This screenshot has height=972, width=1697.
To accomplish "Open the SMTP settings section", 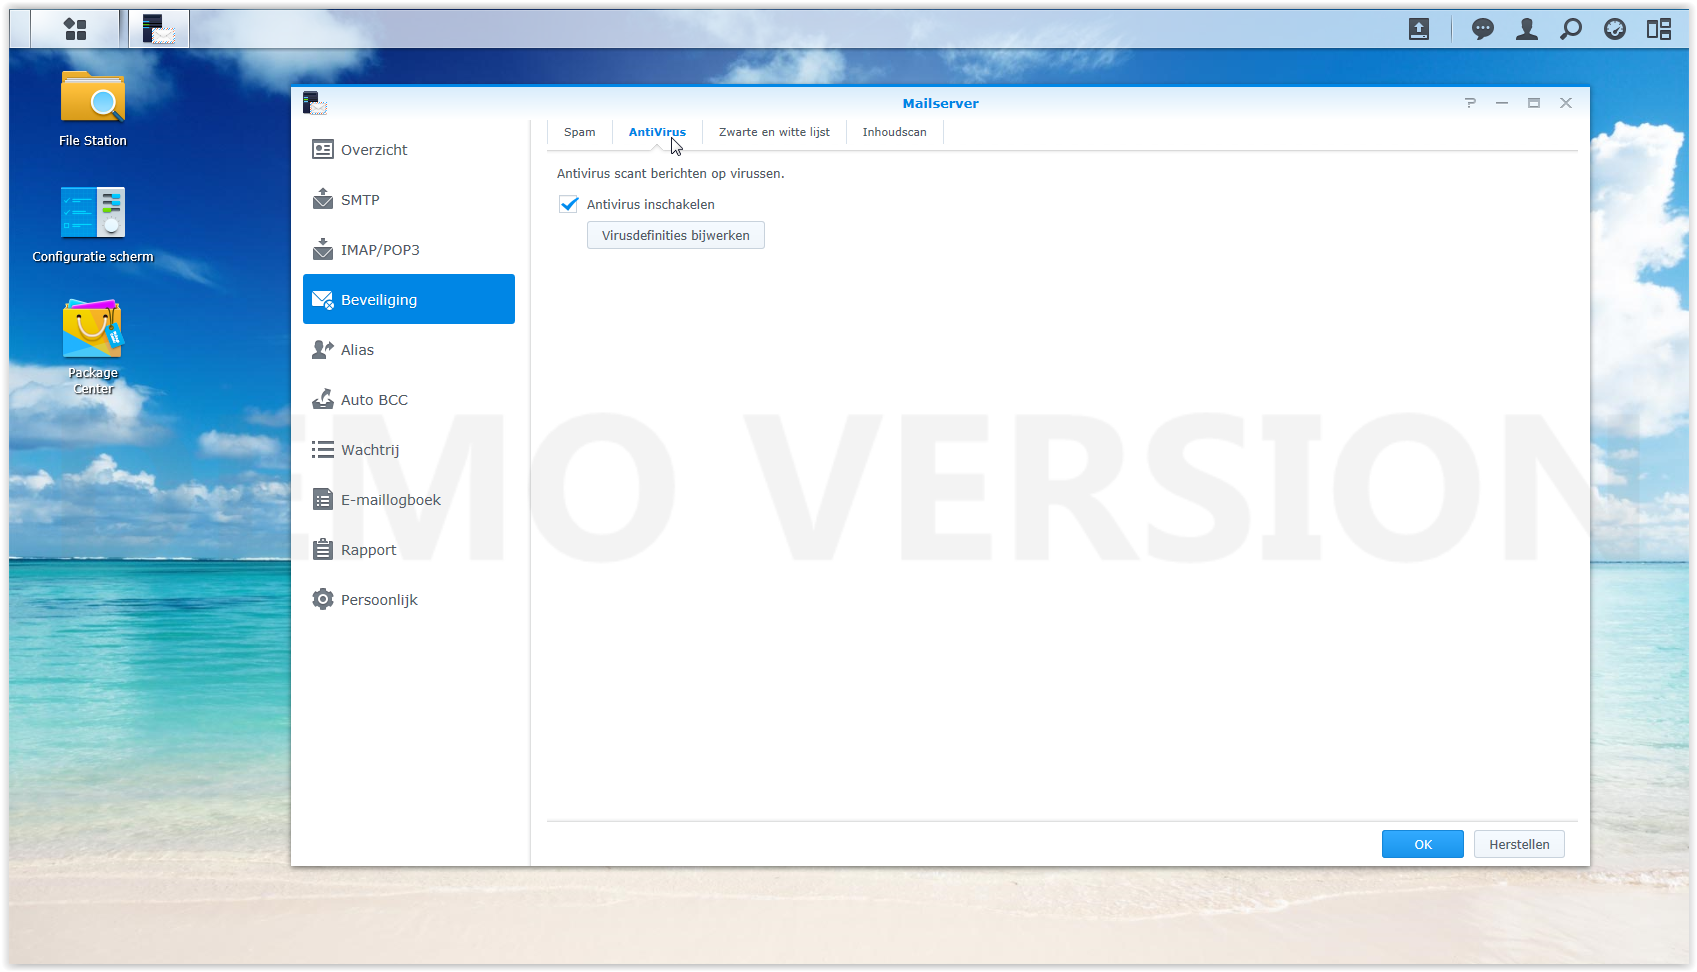I will click(409, 199).
